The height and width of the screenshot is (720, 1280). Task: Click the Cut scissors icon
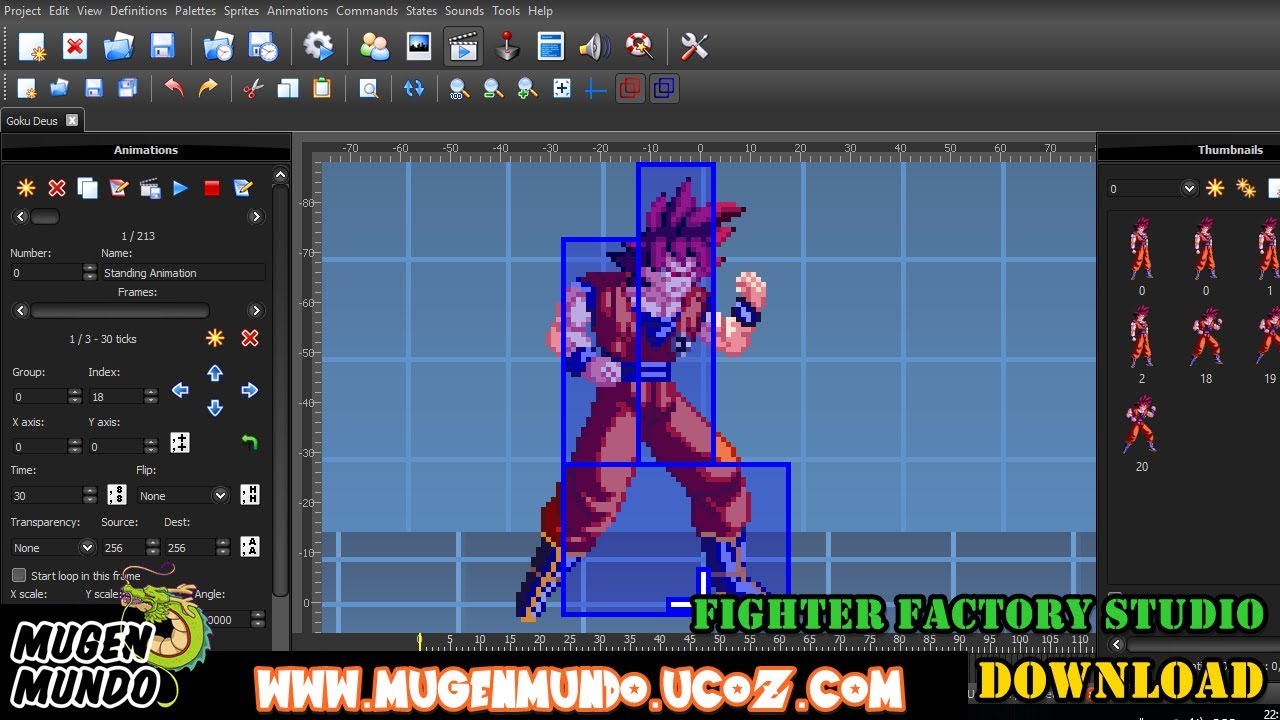tap(253, 88)
